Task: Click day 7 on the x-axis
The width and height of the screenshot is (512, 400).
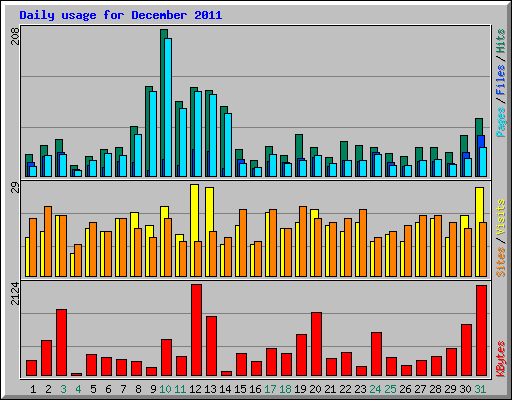Action: coord(123,389)
